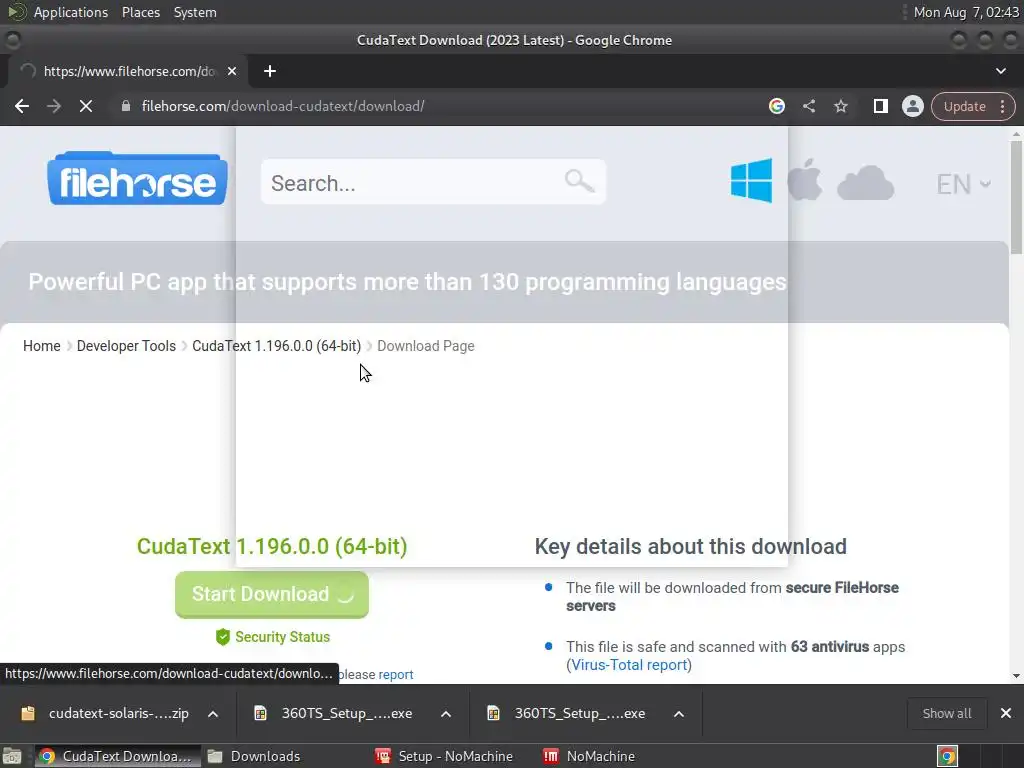Viewport: 1024px width, 768px height.
Task: Close the filehorse.com browser tab
Action: [x=232, y=71]
